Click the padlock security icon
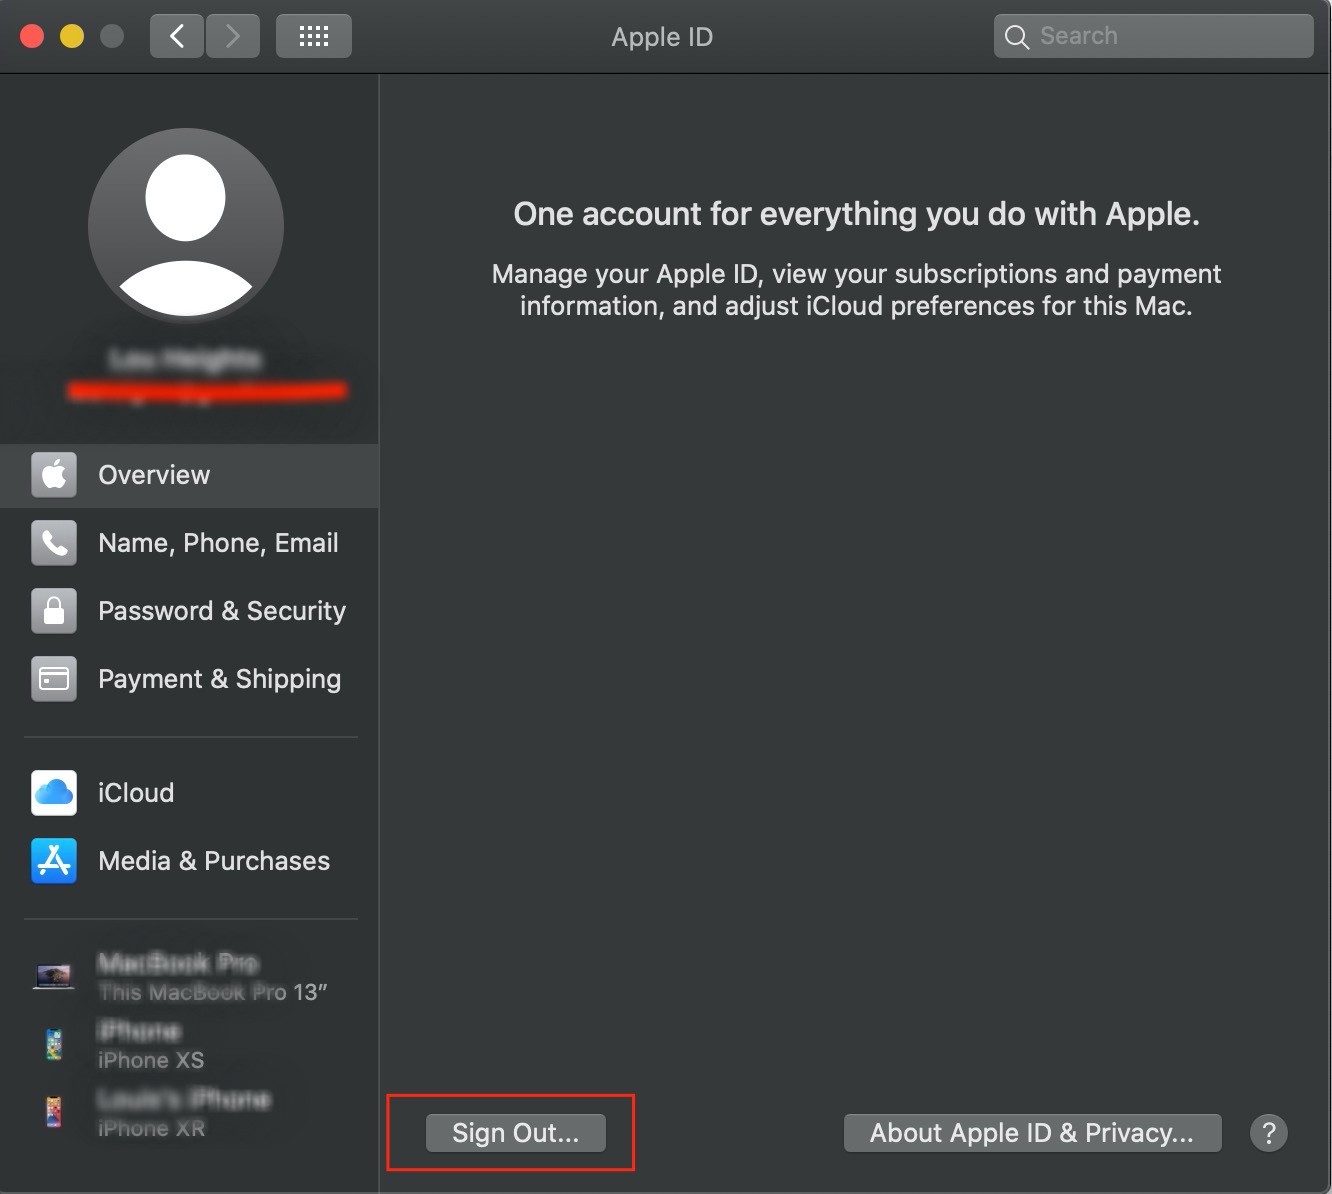This screenshot has width=1332, height=1194. click(x=54, y=611)
